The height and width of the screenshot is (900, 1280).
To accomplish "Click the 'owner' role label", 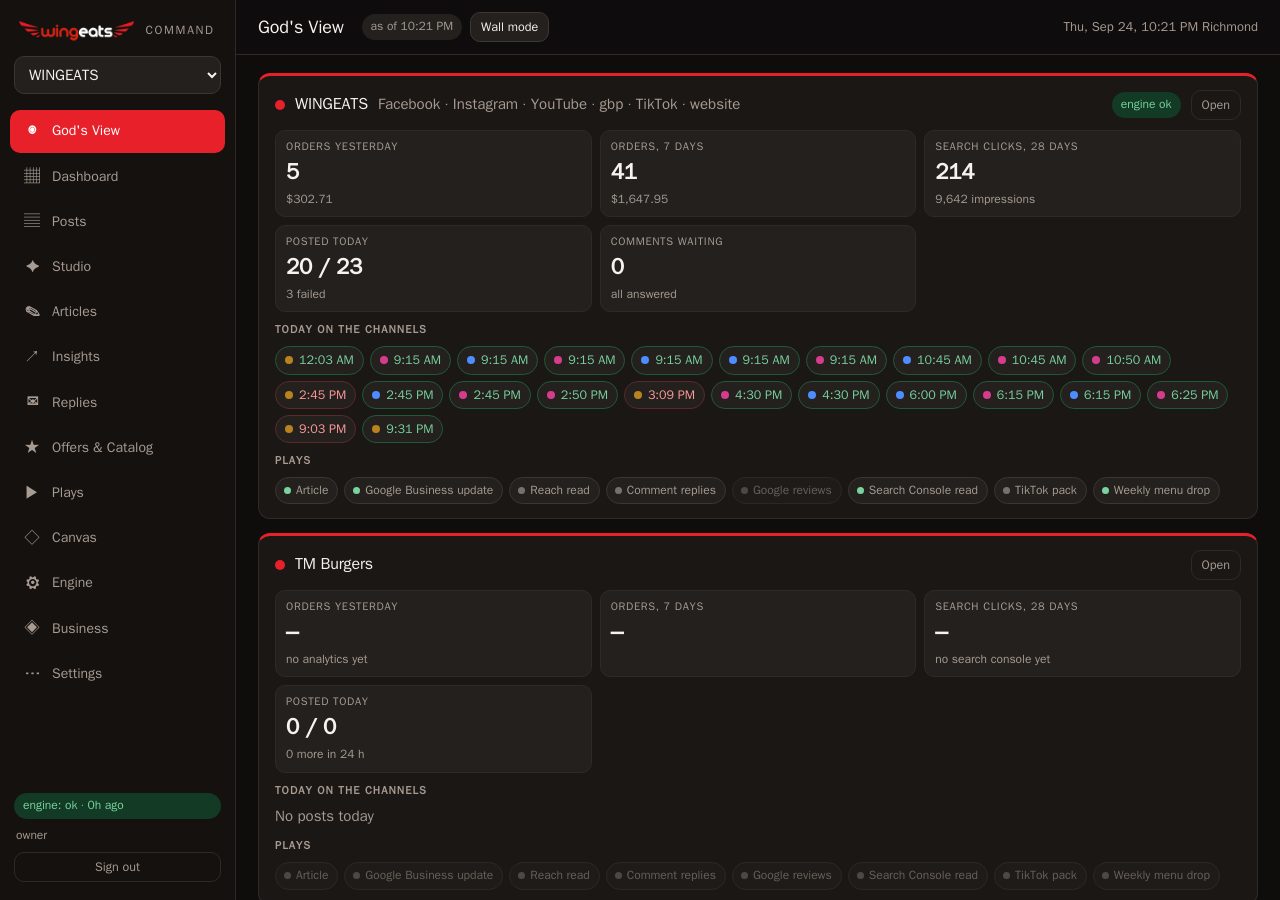I will click(31, 835).
